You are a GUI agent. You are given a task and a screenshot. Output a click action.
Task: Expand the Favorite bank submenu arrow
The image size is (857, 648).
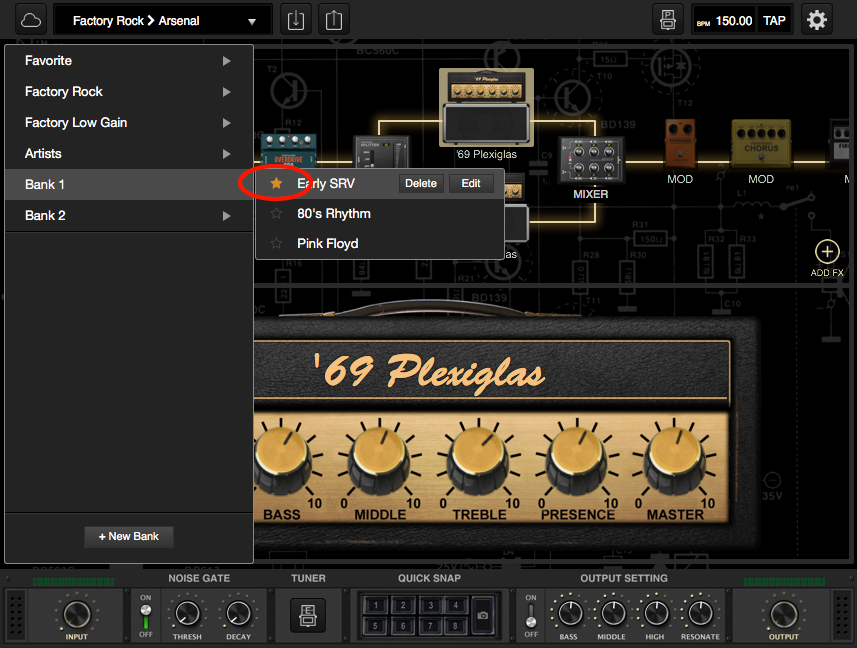pyautogui.click(x=226, y=61)
